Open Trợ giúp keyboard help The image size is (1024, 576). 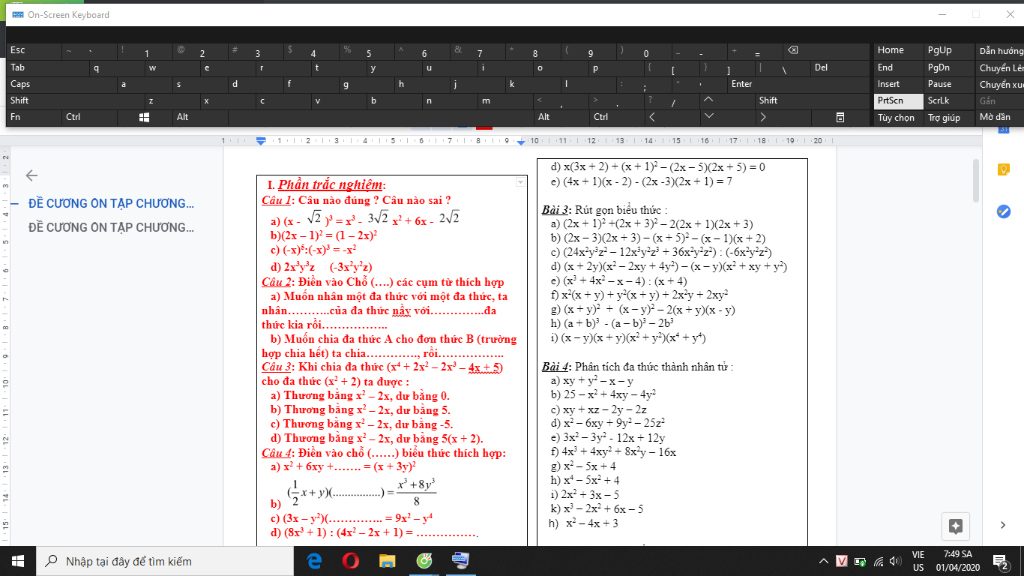(948, 118)
